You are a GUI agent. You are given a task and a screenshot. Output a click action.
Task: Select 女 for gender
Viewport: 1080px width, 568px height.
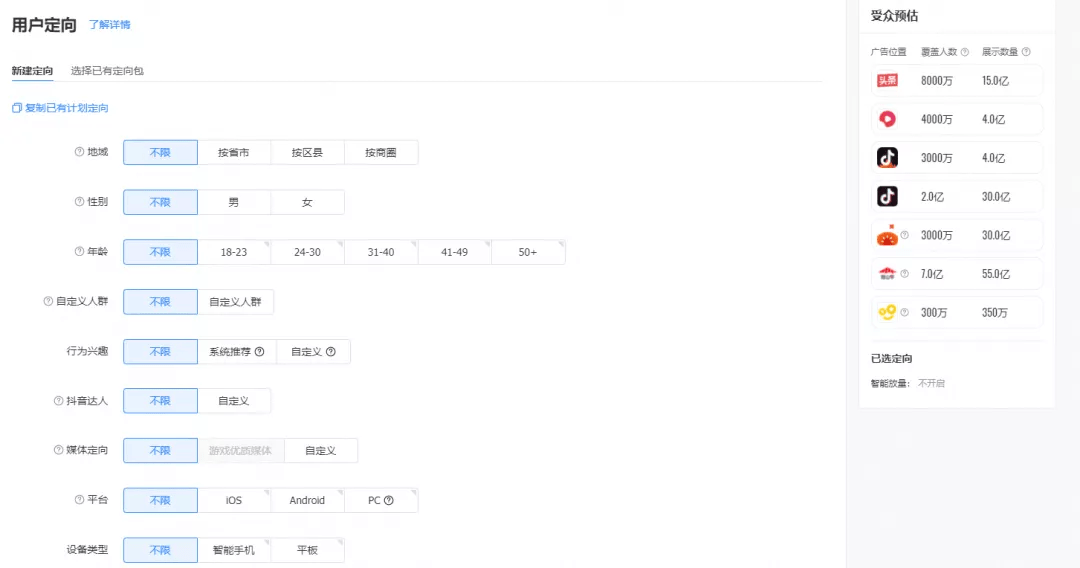coord(307,202)
